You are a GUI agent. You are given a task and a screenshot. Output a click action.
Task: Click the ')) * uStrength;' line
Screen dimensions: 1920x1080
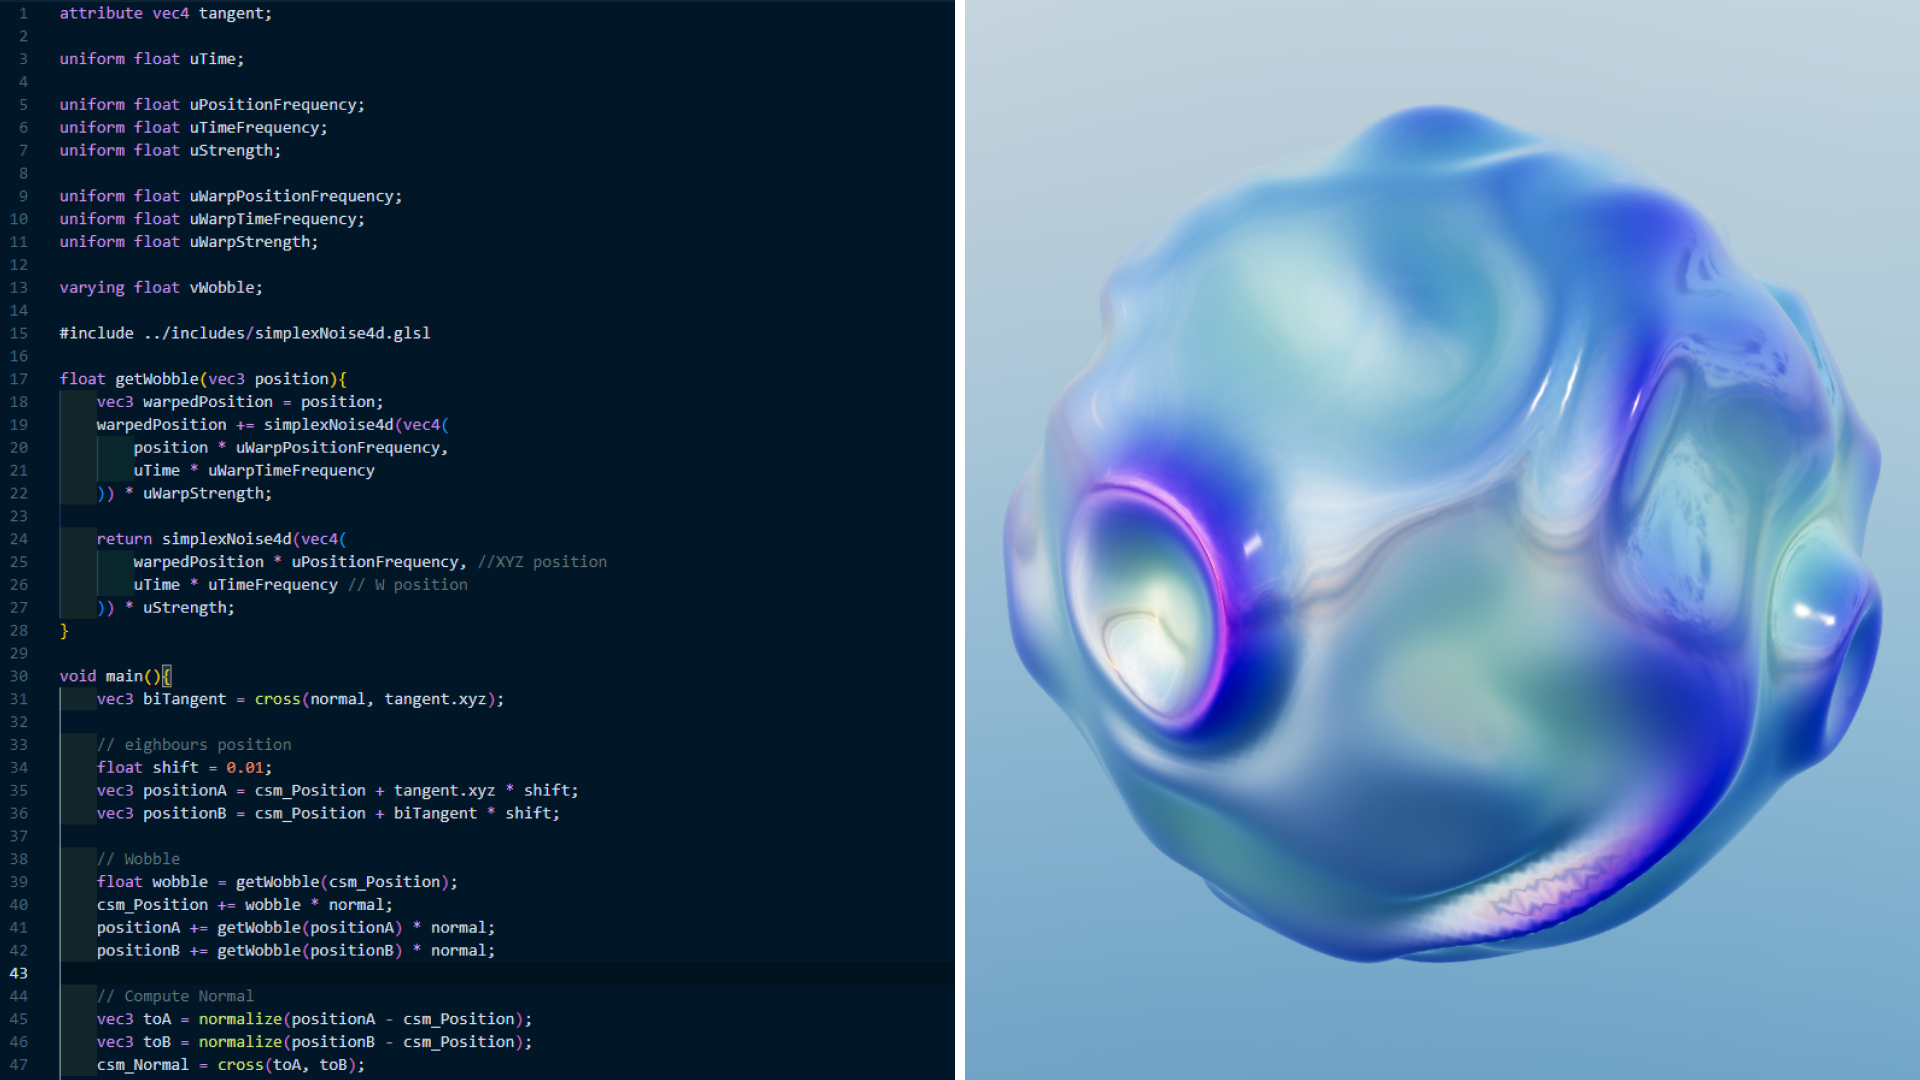(x=165, y=608)
